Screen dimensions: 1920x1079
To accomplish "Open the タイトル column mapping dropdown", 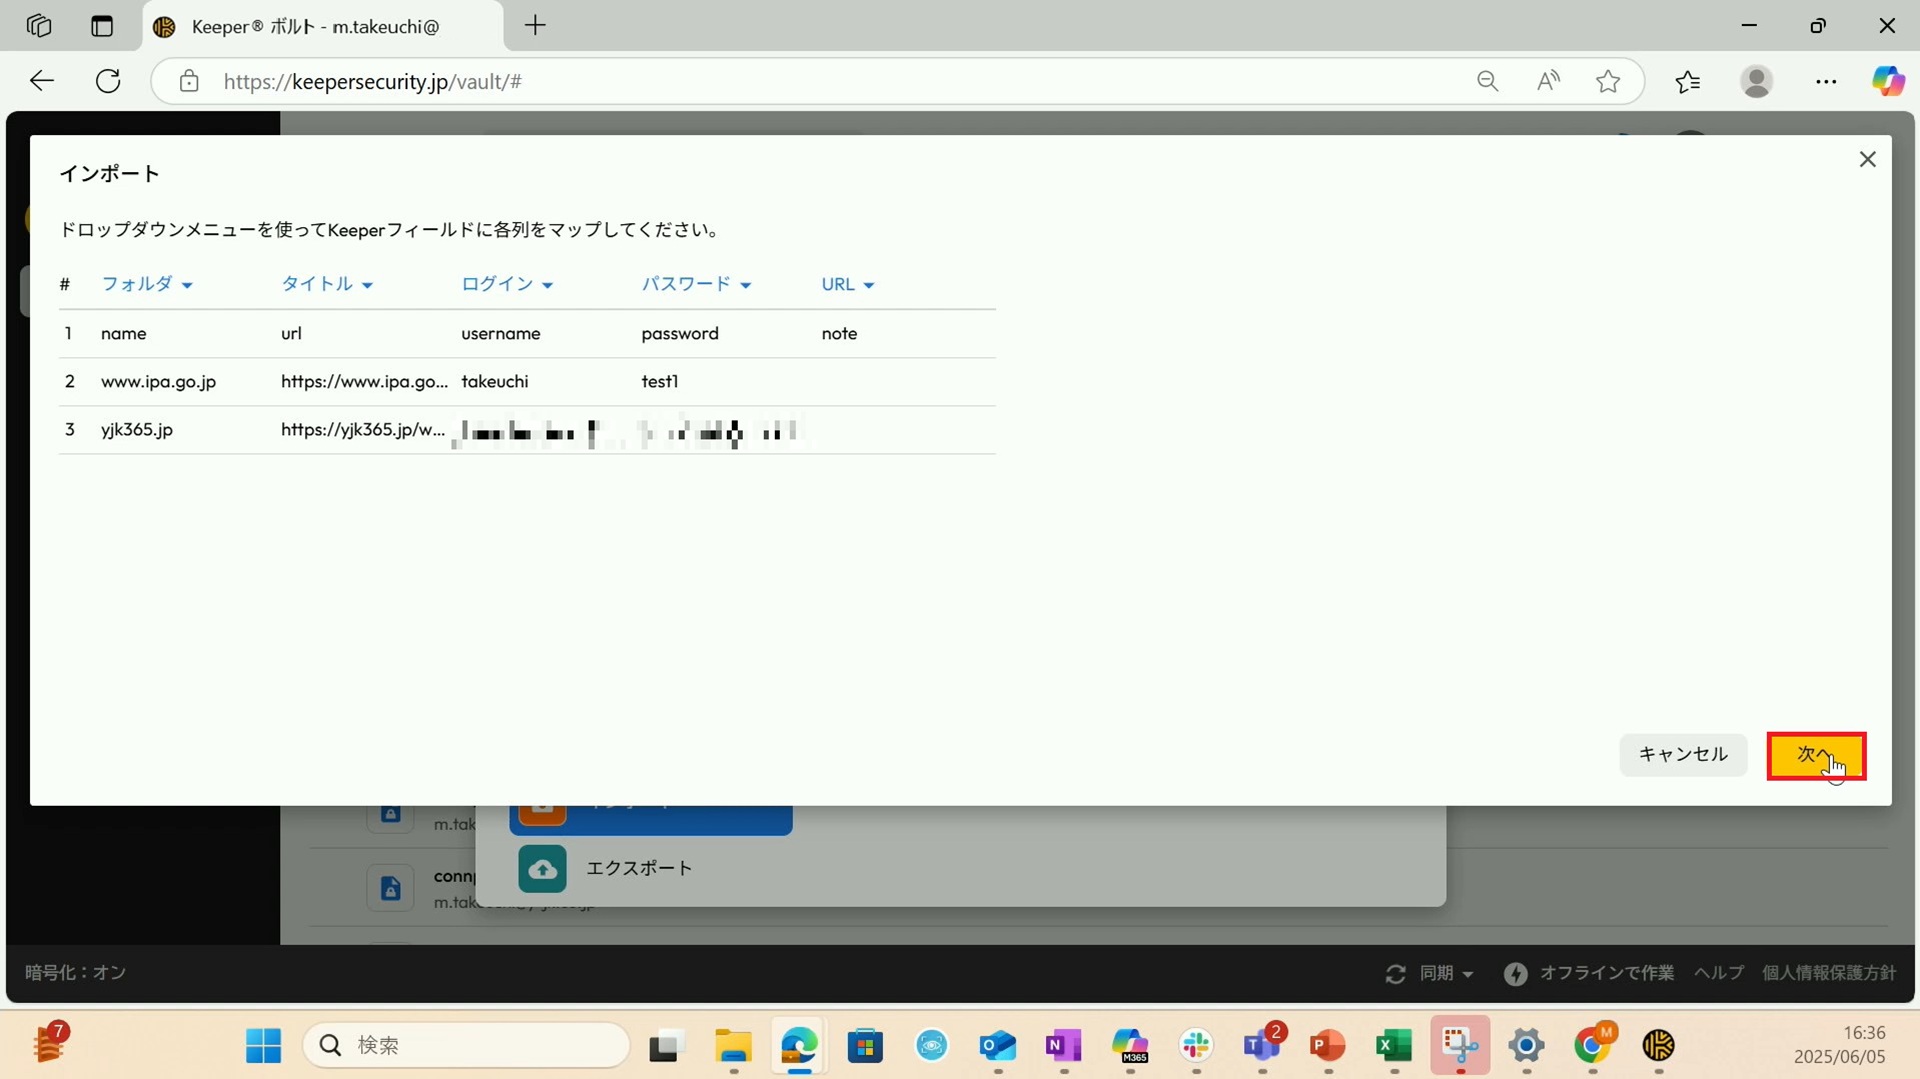I will click(326, 285).
